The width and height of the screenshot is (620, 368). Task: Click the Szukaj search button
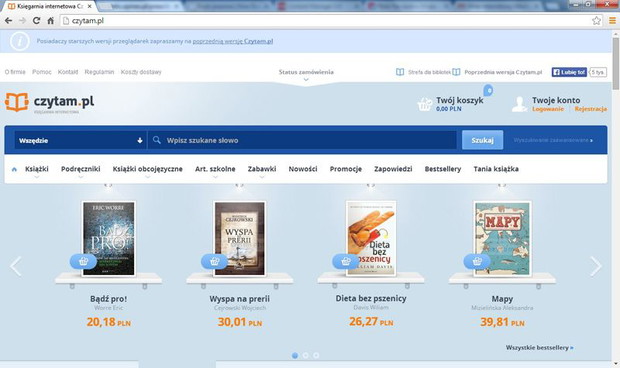pos(482,140)
